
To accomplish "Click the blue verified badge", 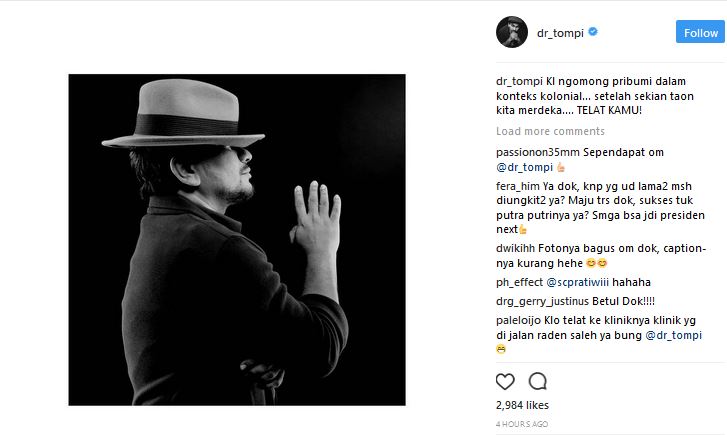I will pyautogui.click(x=593, y=32).
